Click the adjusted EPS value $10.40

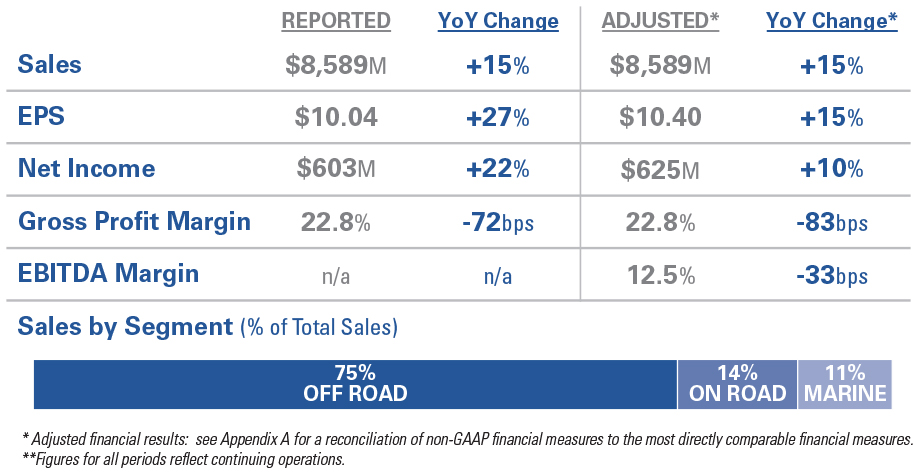pos(660,118)
